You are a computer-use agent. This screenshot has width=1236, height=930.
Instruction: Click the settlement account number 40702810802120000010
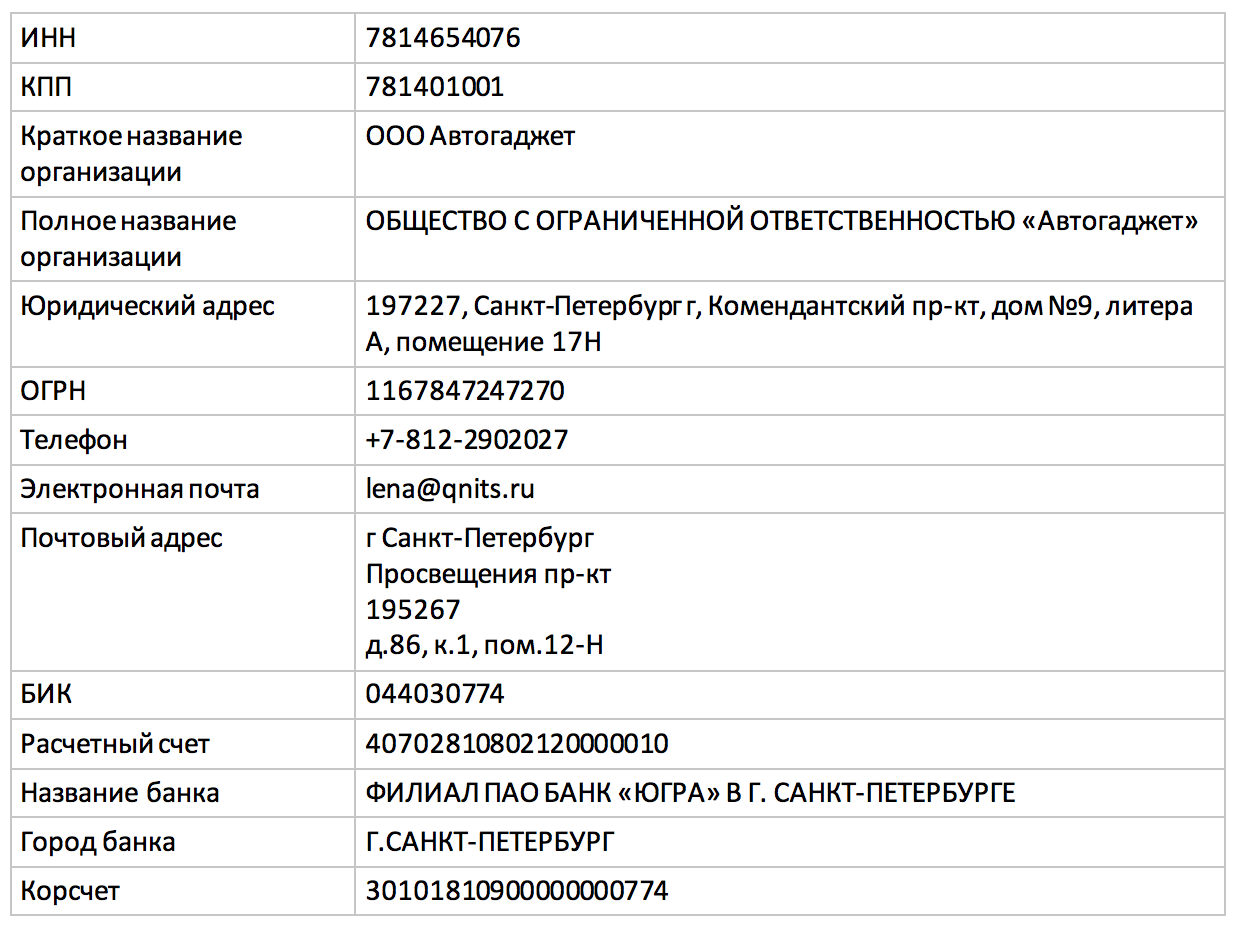(x=517, y=744)
